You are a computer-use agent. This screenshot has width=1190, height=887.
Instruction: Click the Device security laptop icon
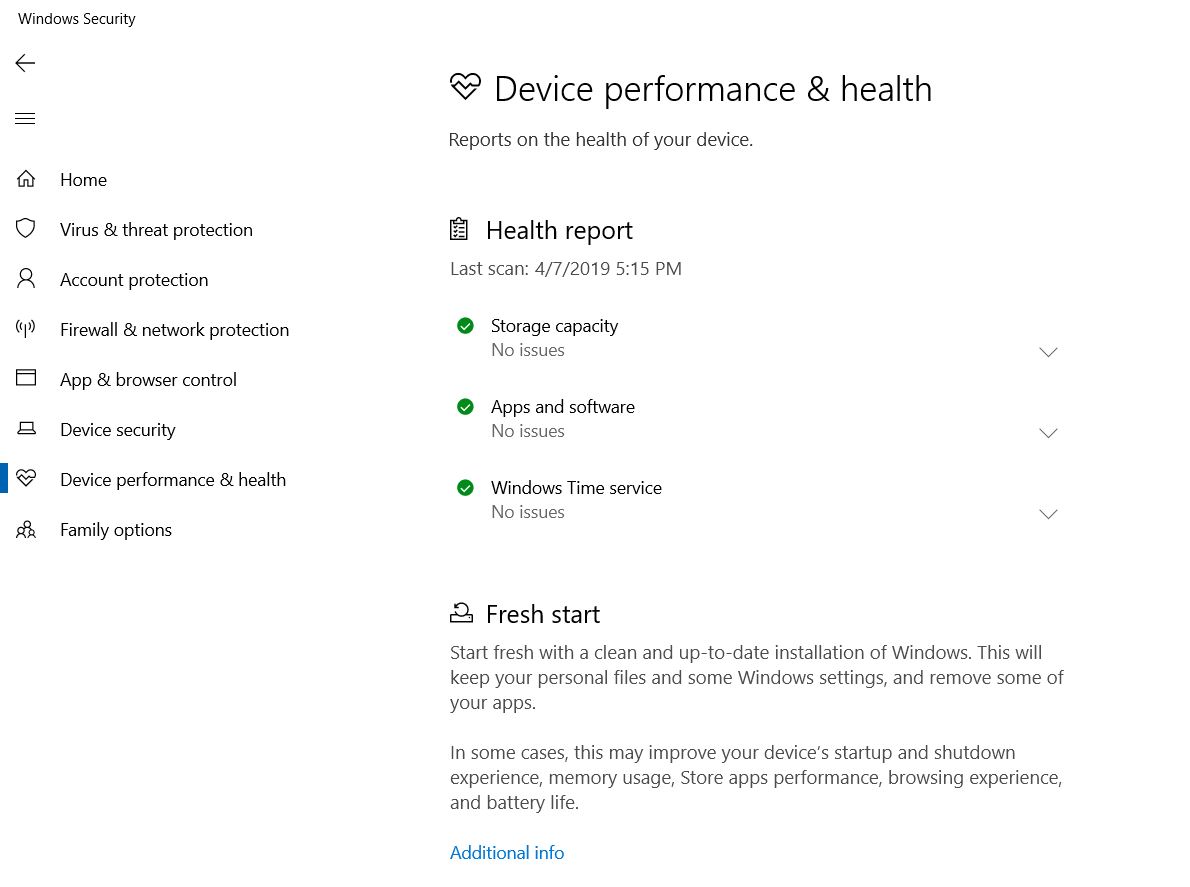click(x=26, y=429)
